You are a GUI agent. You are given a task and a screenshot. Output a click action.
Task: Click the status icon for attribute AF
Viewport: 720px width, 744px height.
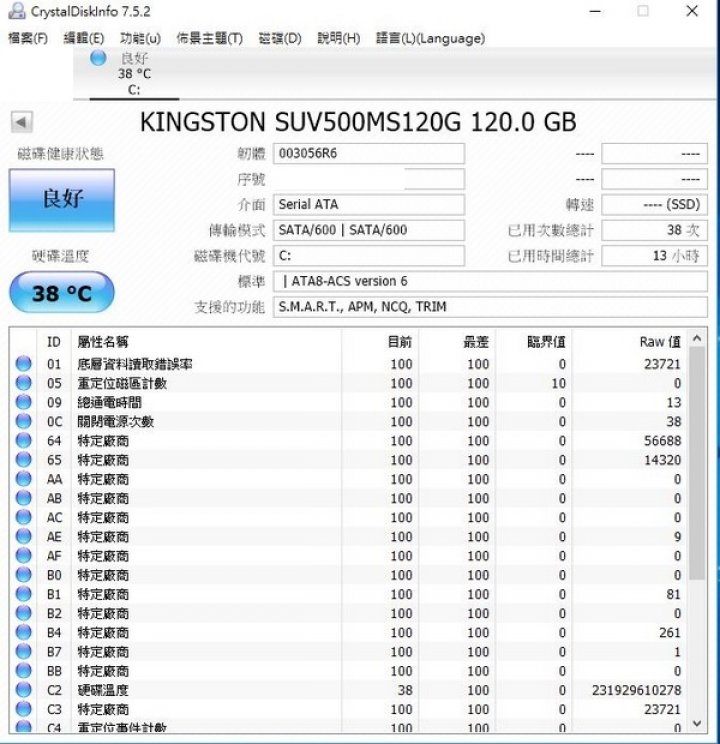(23, 555)
